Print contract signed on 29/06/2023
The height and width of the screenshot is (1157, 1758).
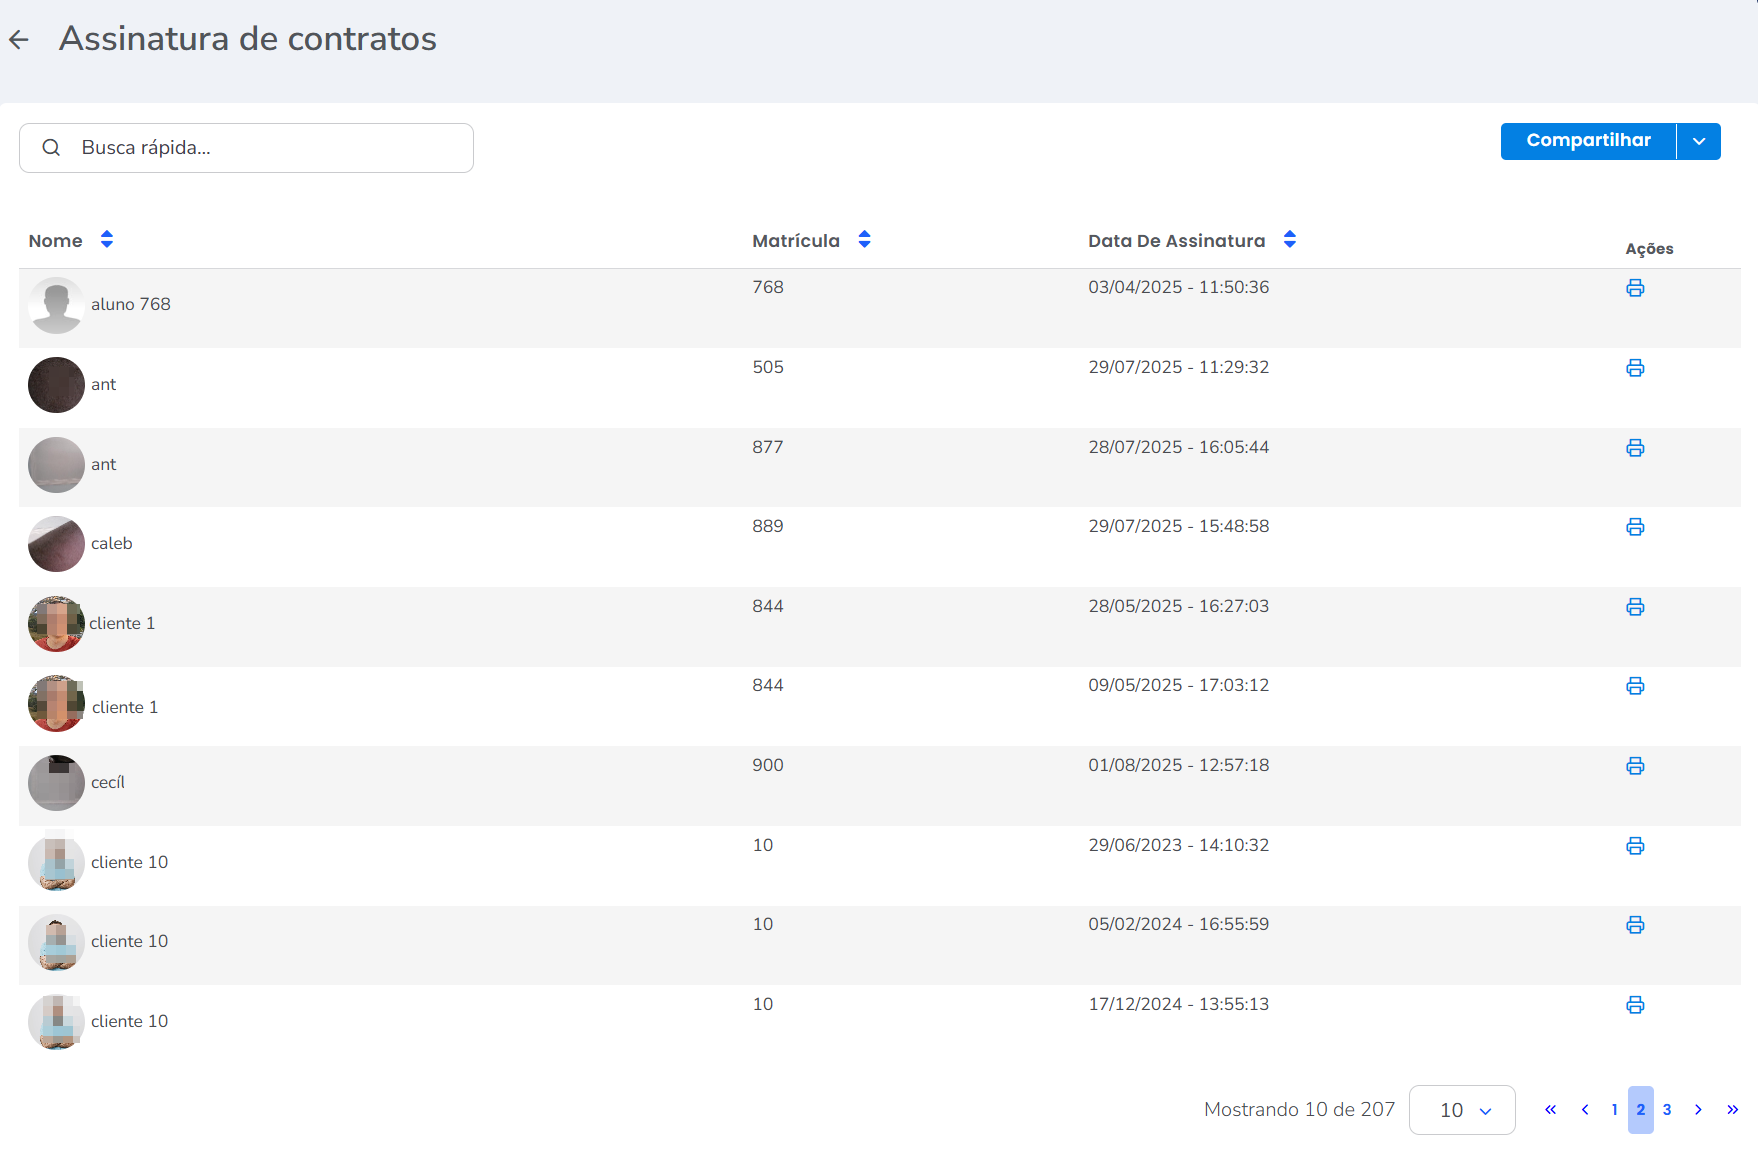coord(1635,846)
